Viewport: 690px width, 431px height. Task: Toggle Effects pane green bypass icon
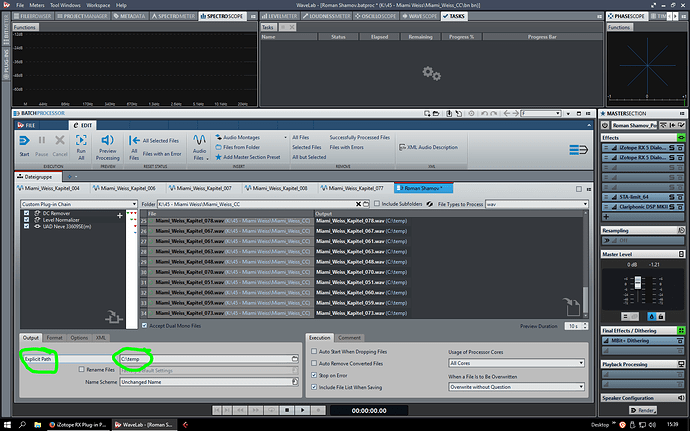[x=681, y=138]
